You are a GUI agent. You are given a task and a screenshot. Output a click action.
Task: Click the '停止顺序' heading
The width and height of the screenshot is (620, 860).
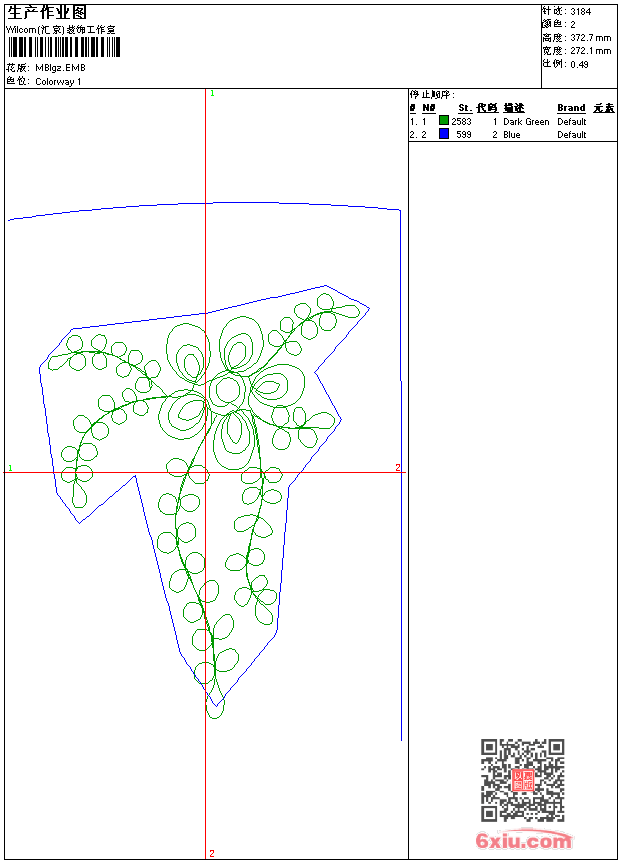(x=432, y=94)
